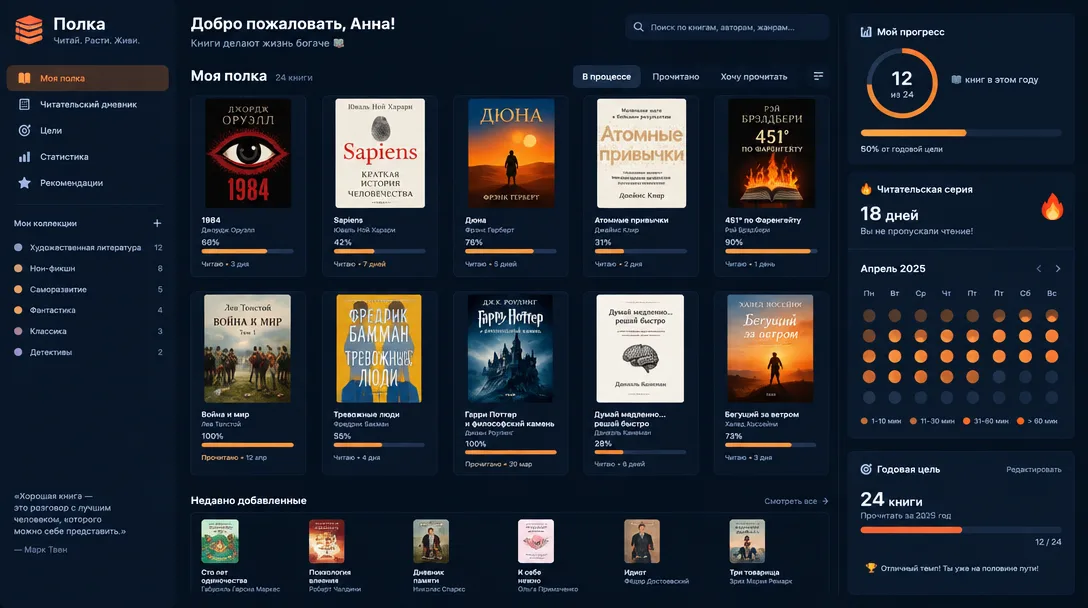1088x608 pixels.
Task: Open Статистика bar chart icon
Action: point(24,157)
